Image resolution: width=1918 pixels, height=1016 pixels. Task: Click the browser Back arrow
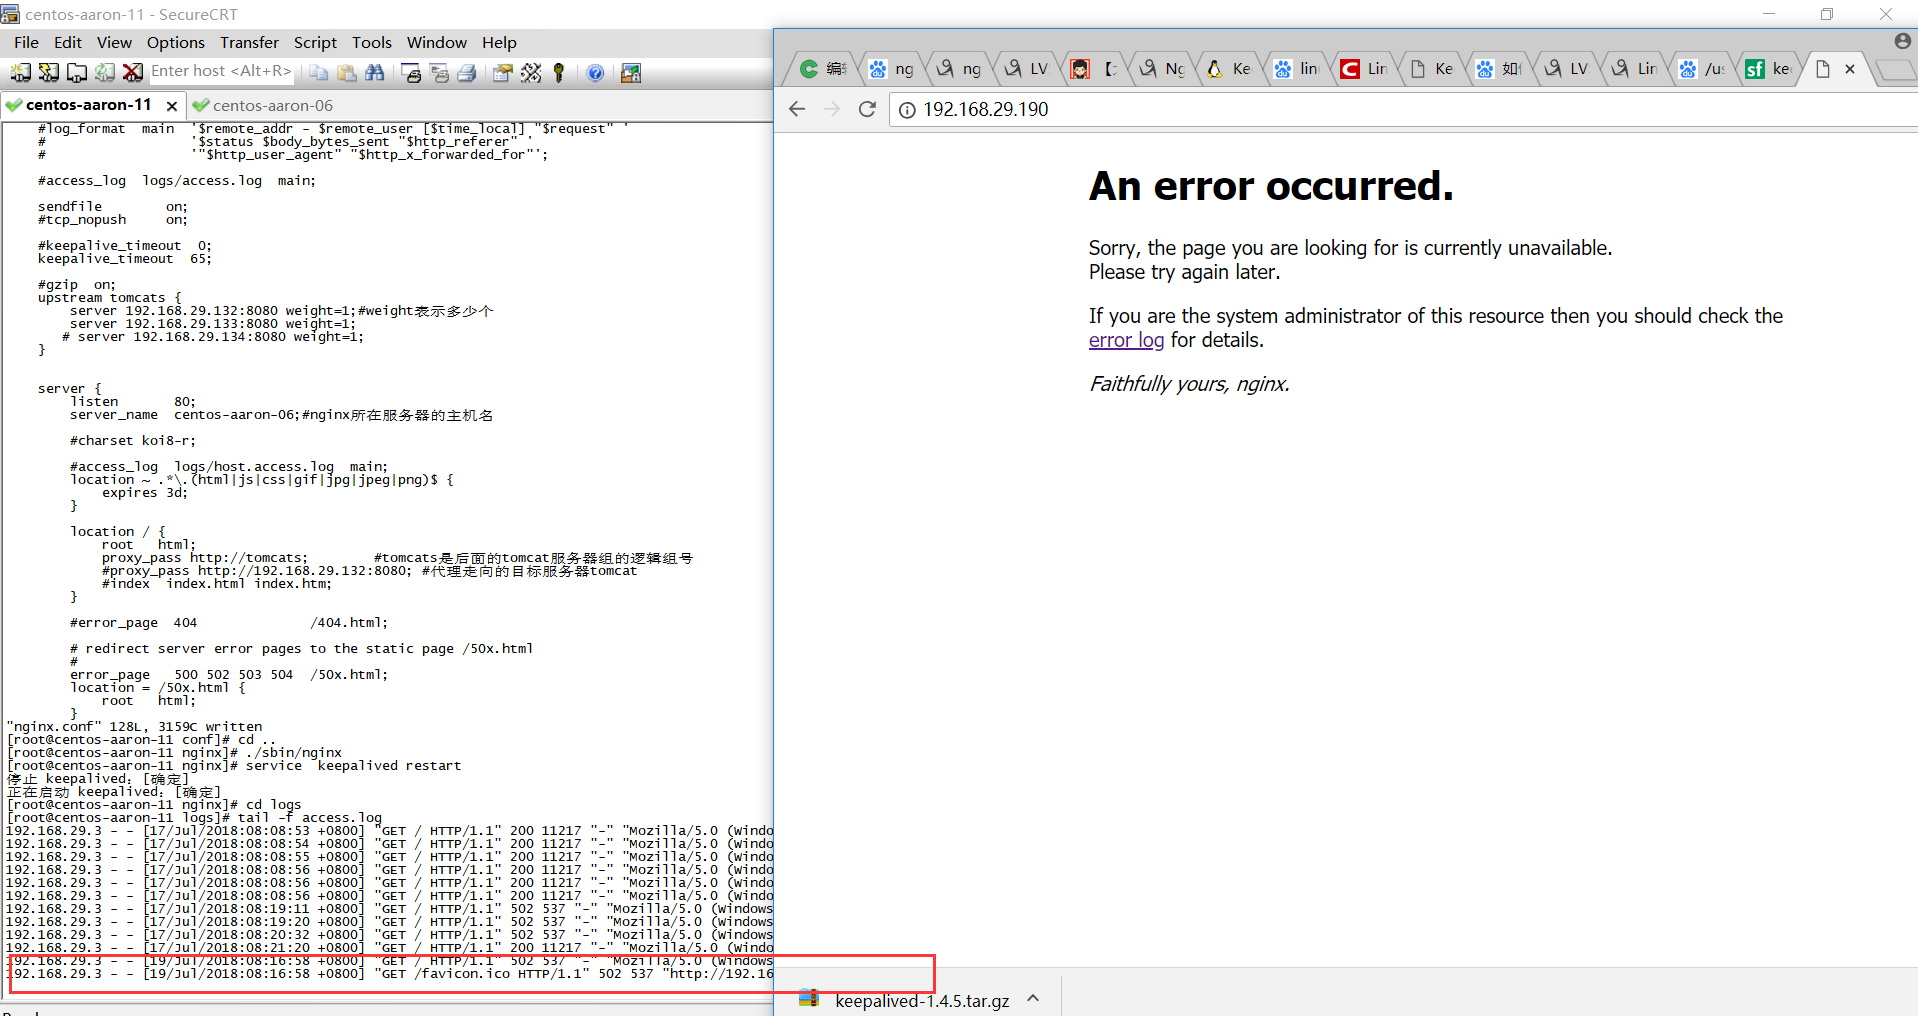tap(797, 109)
